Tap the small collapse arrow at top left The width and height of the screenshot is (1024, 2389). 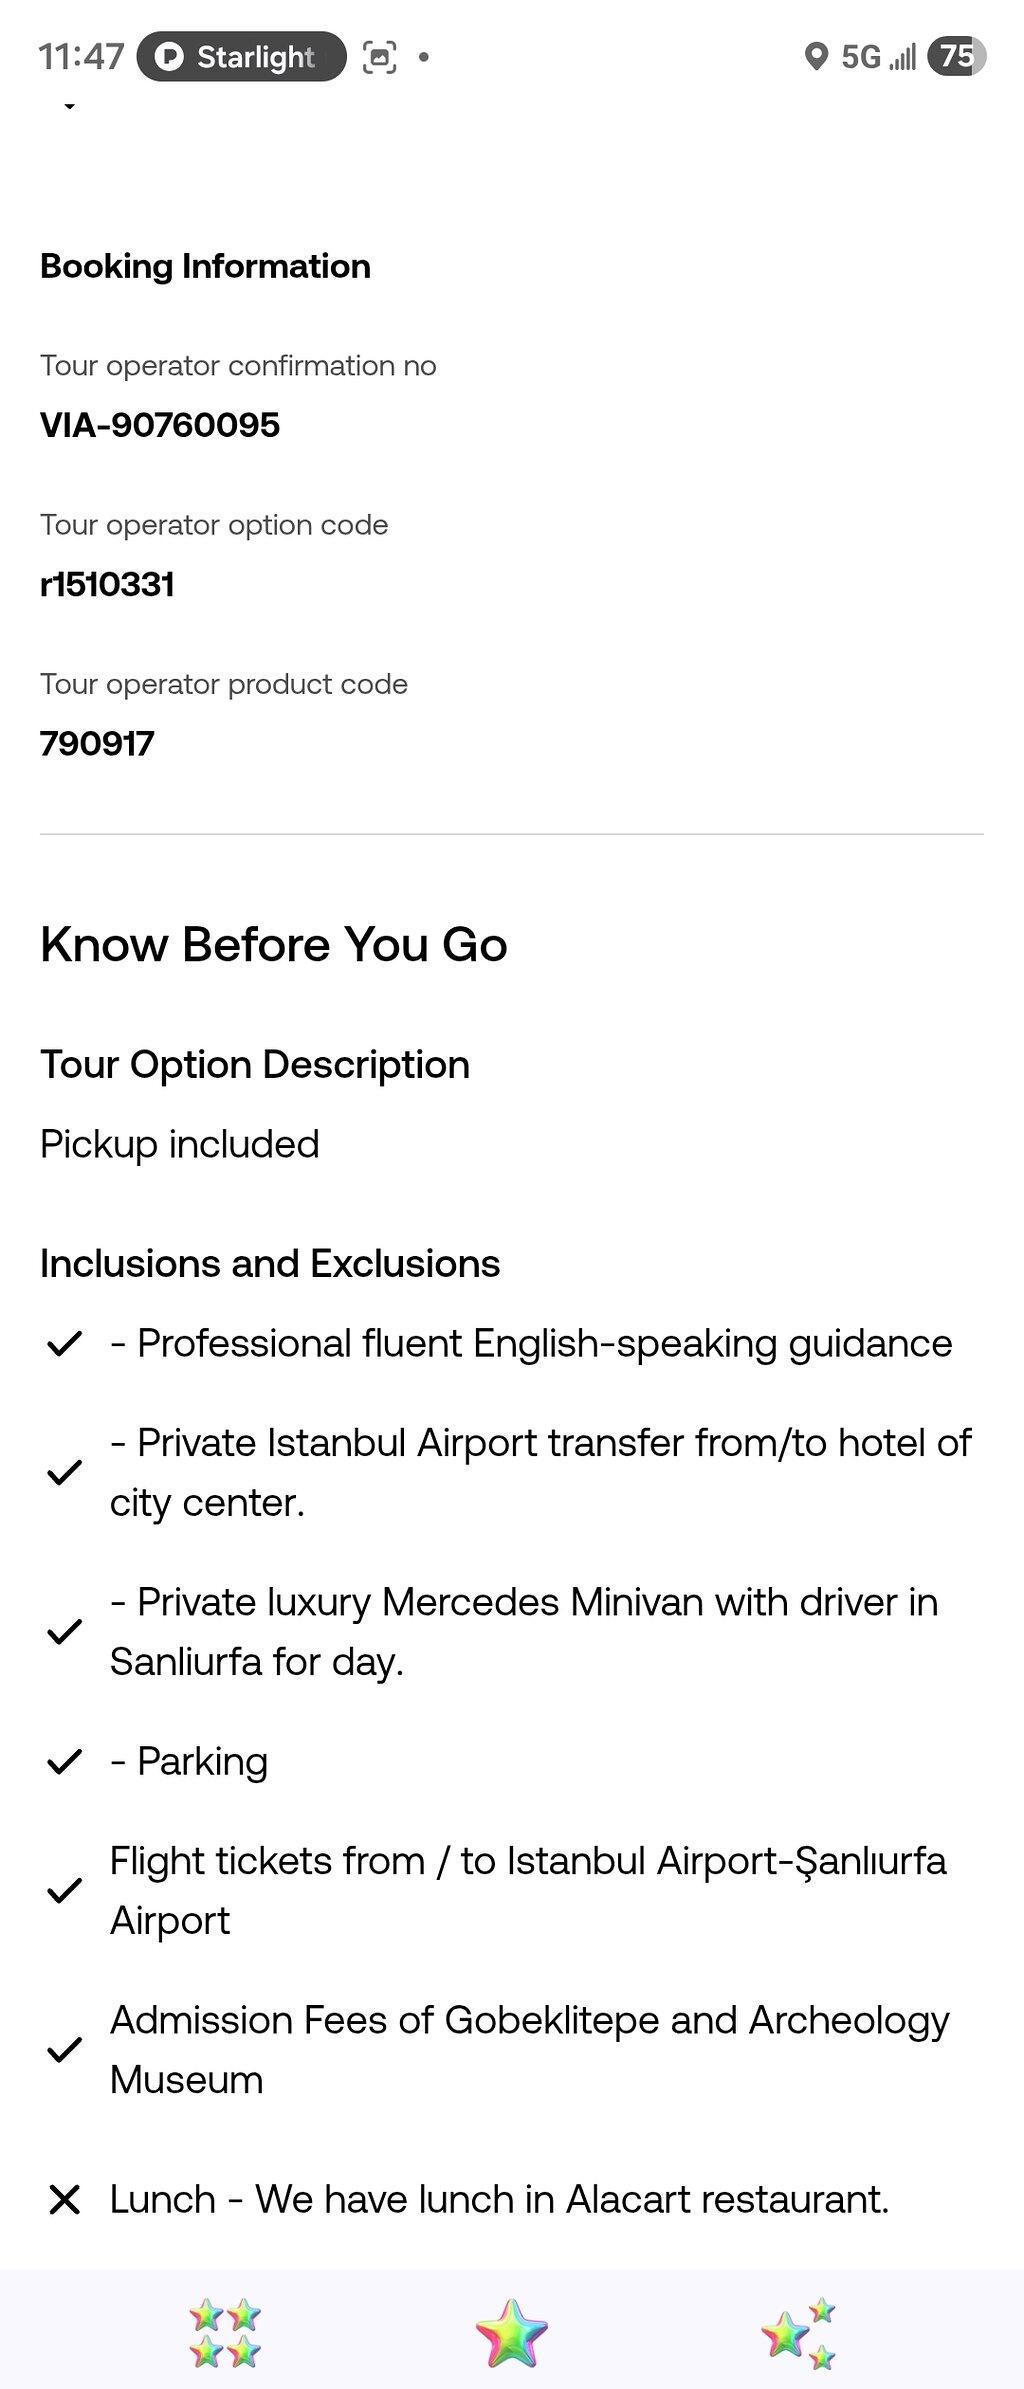coord(69,106)
